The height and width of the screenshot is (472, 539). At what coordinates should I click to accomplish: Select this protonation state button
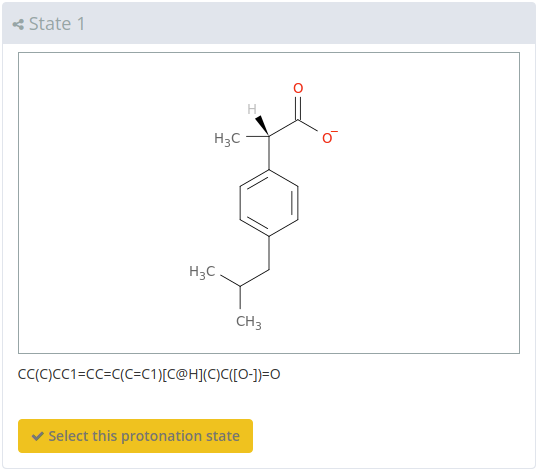click(x=135, y=436)
